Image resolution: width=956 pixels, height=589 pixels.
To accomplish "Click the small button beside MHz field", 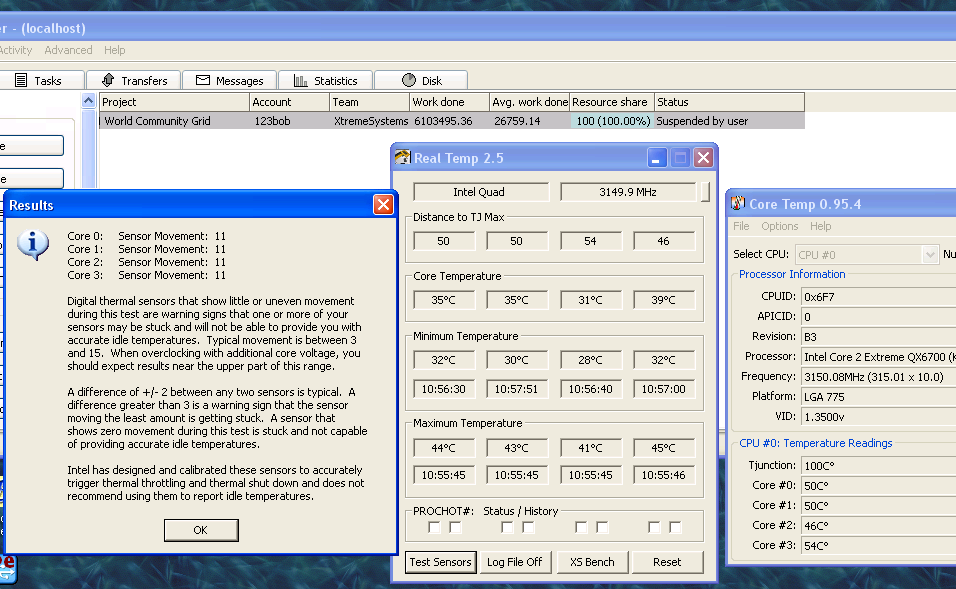I will point(705,192).
